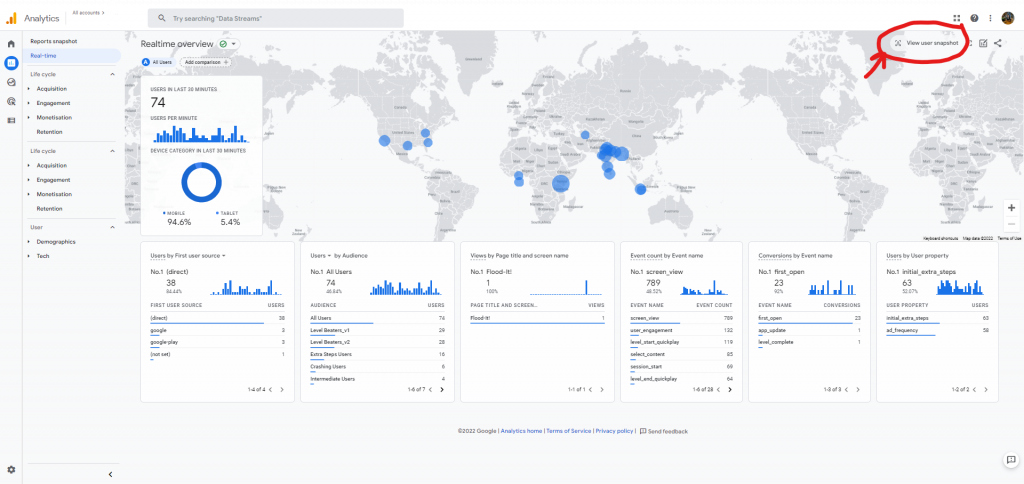1024x484 pixels.
Task: Click previous arrow in Views by Page title card
Action: point(591,390)
